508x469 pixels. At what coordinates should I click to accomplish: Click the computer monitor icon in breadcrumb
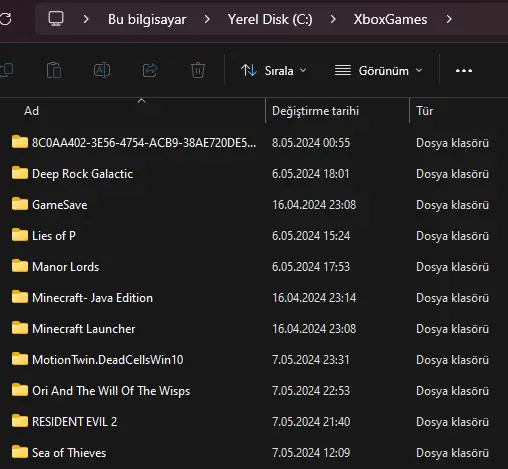56,19
